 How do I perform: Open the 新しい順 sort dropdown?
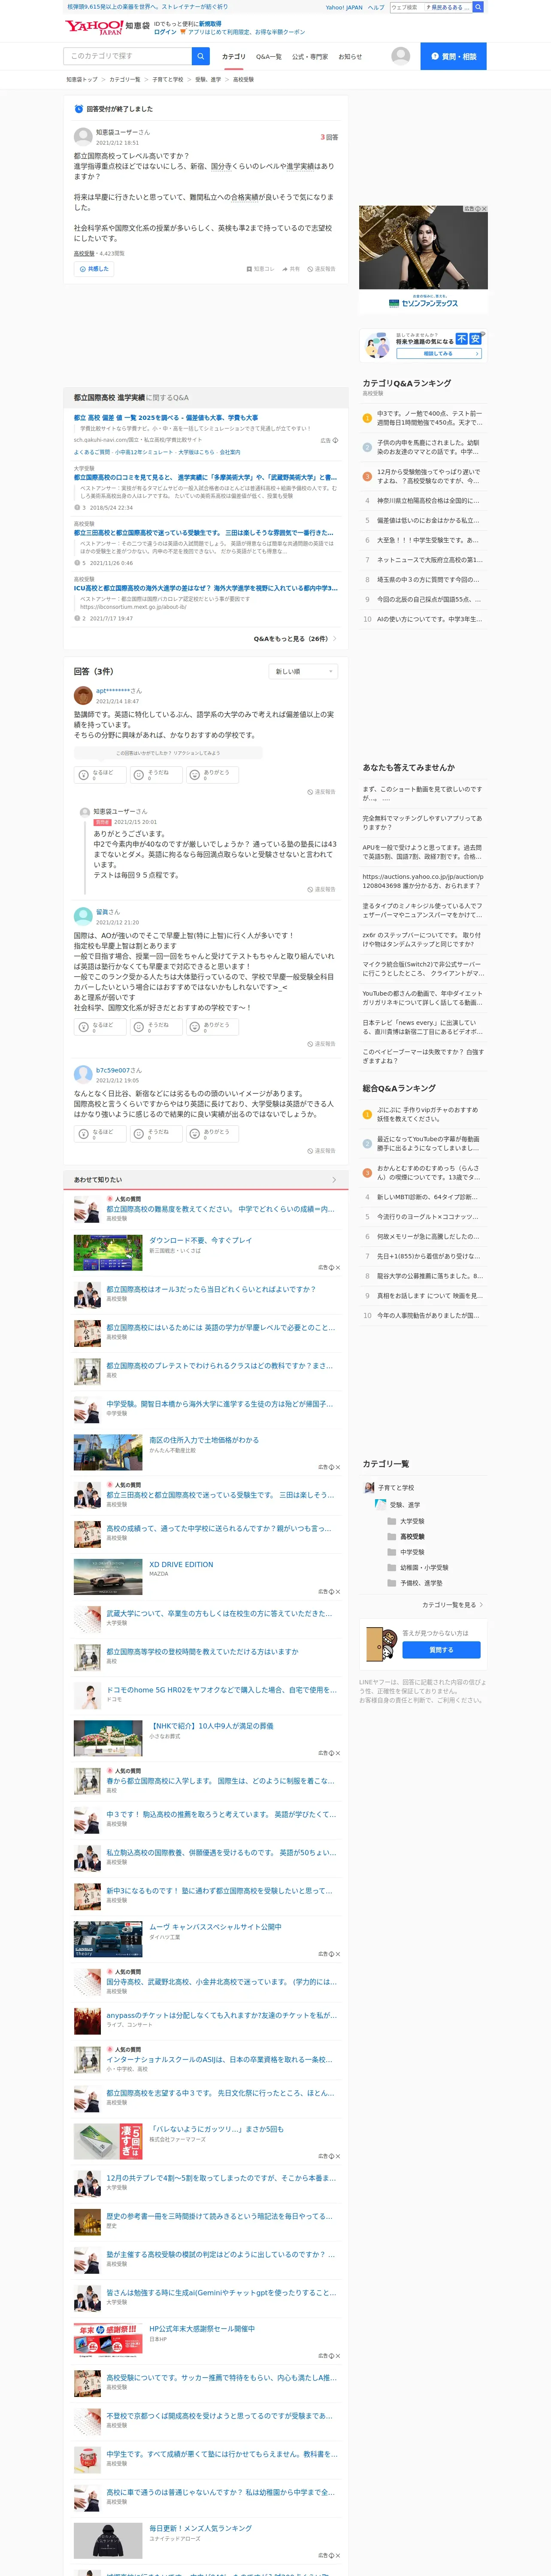click(303, 671)
